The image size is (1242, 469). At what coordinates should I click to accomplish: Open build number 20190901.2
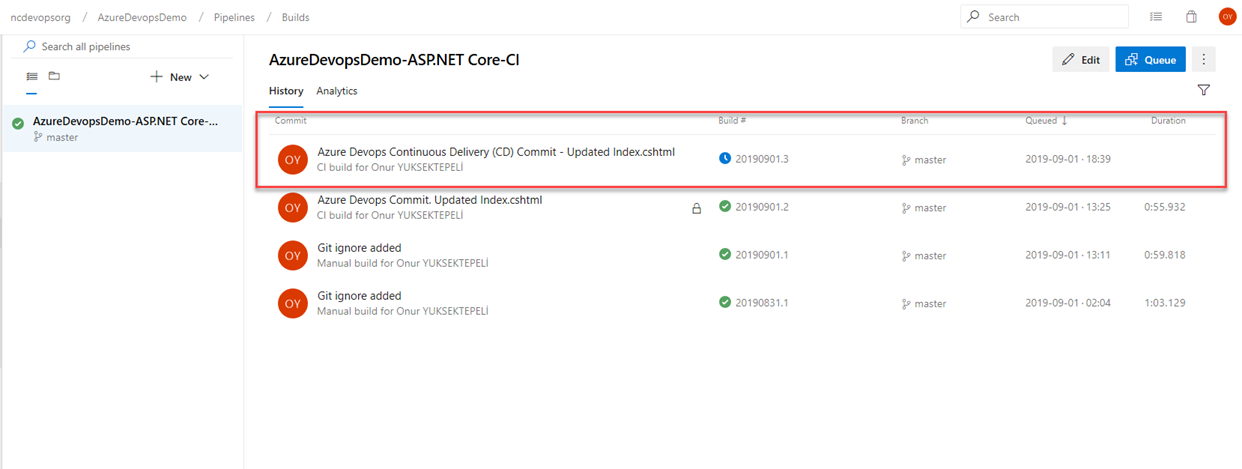[x=762, y=207]
